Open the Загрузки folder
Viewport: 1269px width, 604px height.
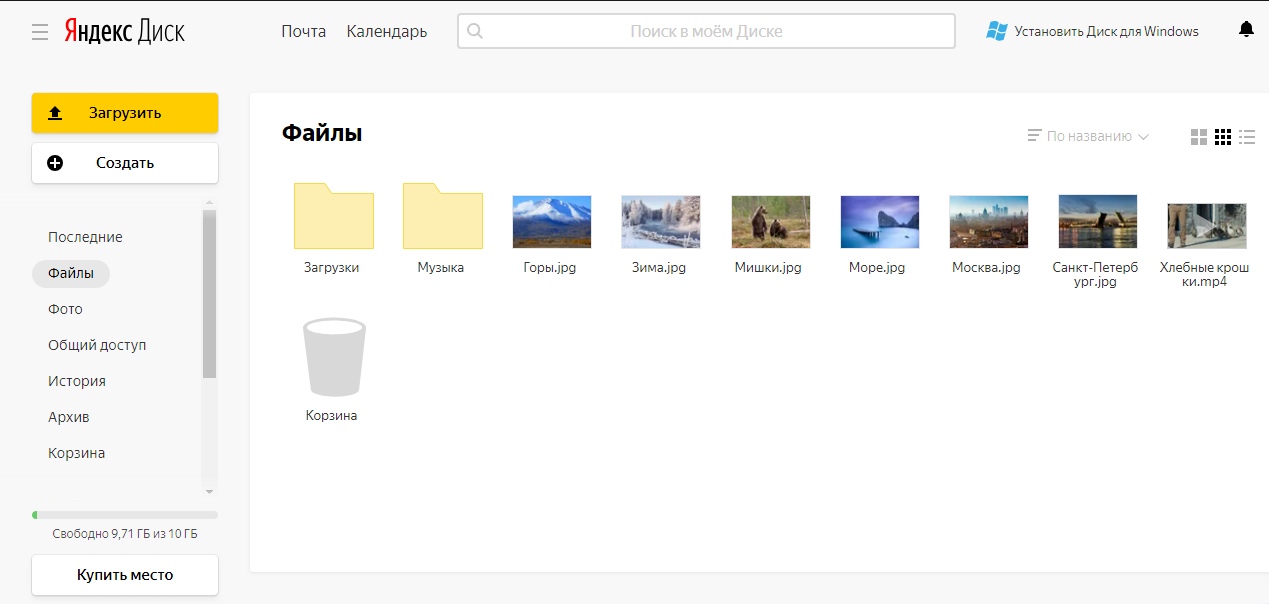point(333,216)
